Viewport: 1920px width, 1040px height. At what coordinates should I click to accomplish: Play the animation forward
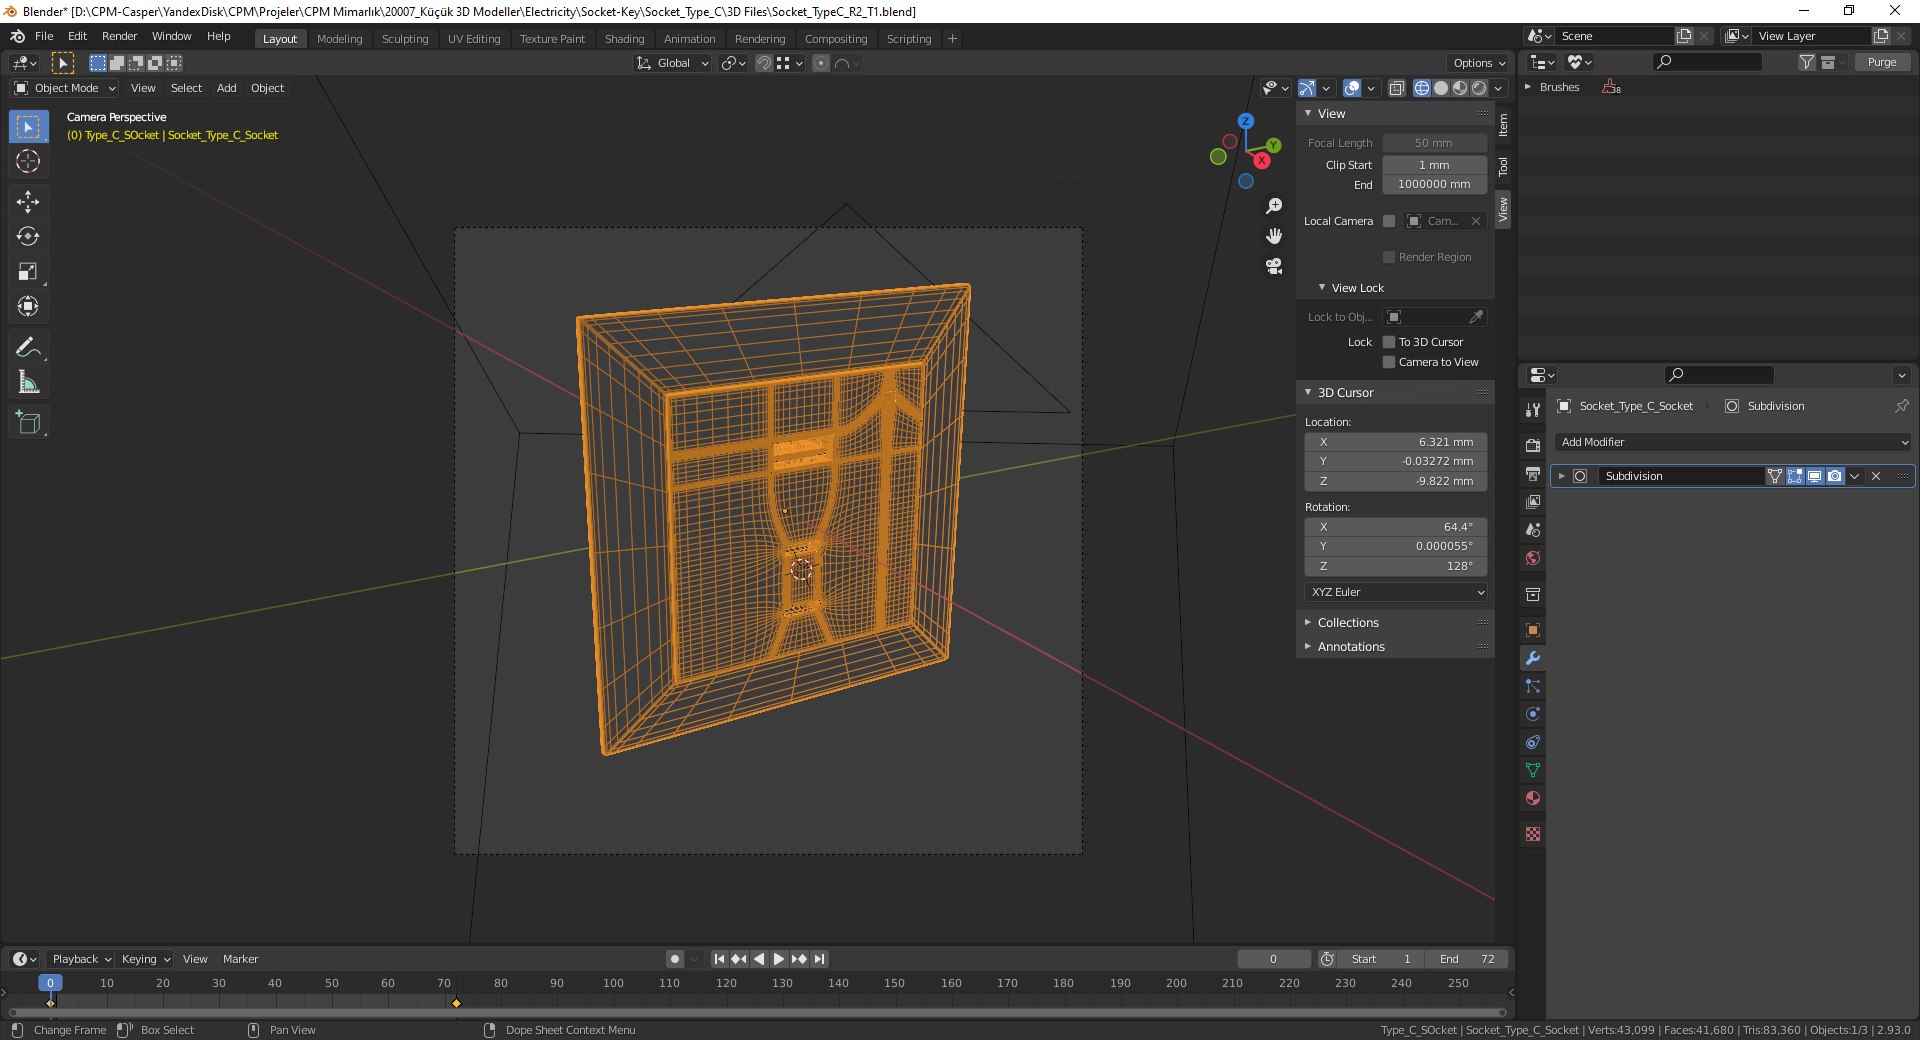coord(779,959)
